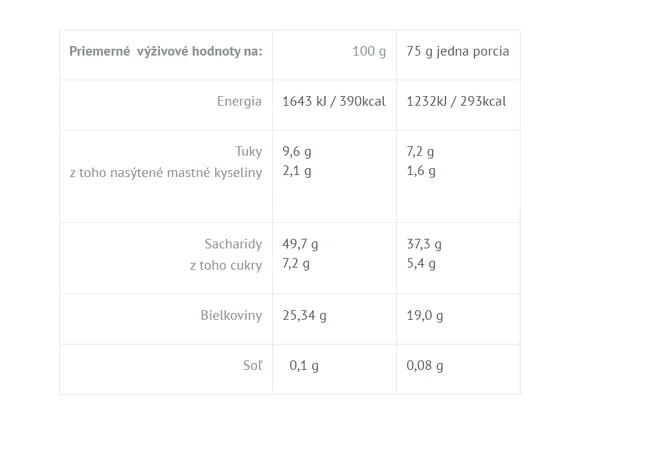Select the '75 g jedna porcia' header
This screenshot has height=466, width=660.
[458, 52]
